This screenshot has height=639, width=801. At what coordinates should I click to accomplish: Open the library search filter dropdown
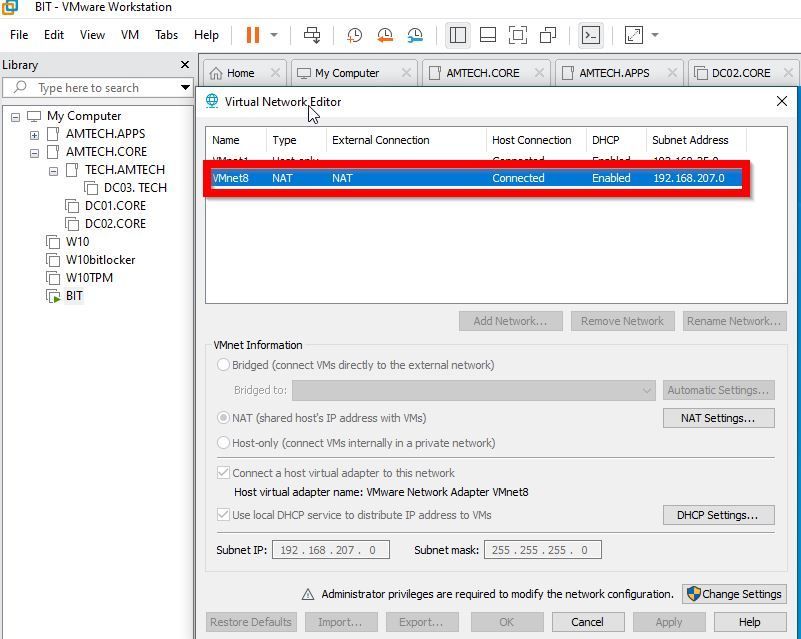point(185,87)
